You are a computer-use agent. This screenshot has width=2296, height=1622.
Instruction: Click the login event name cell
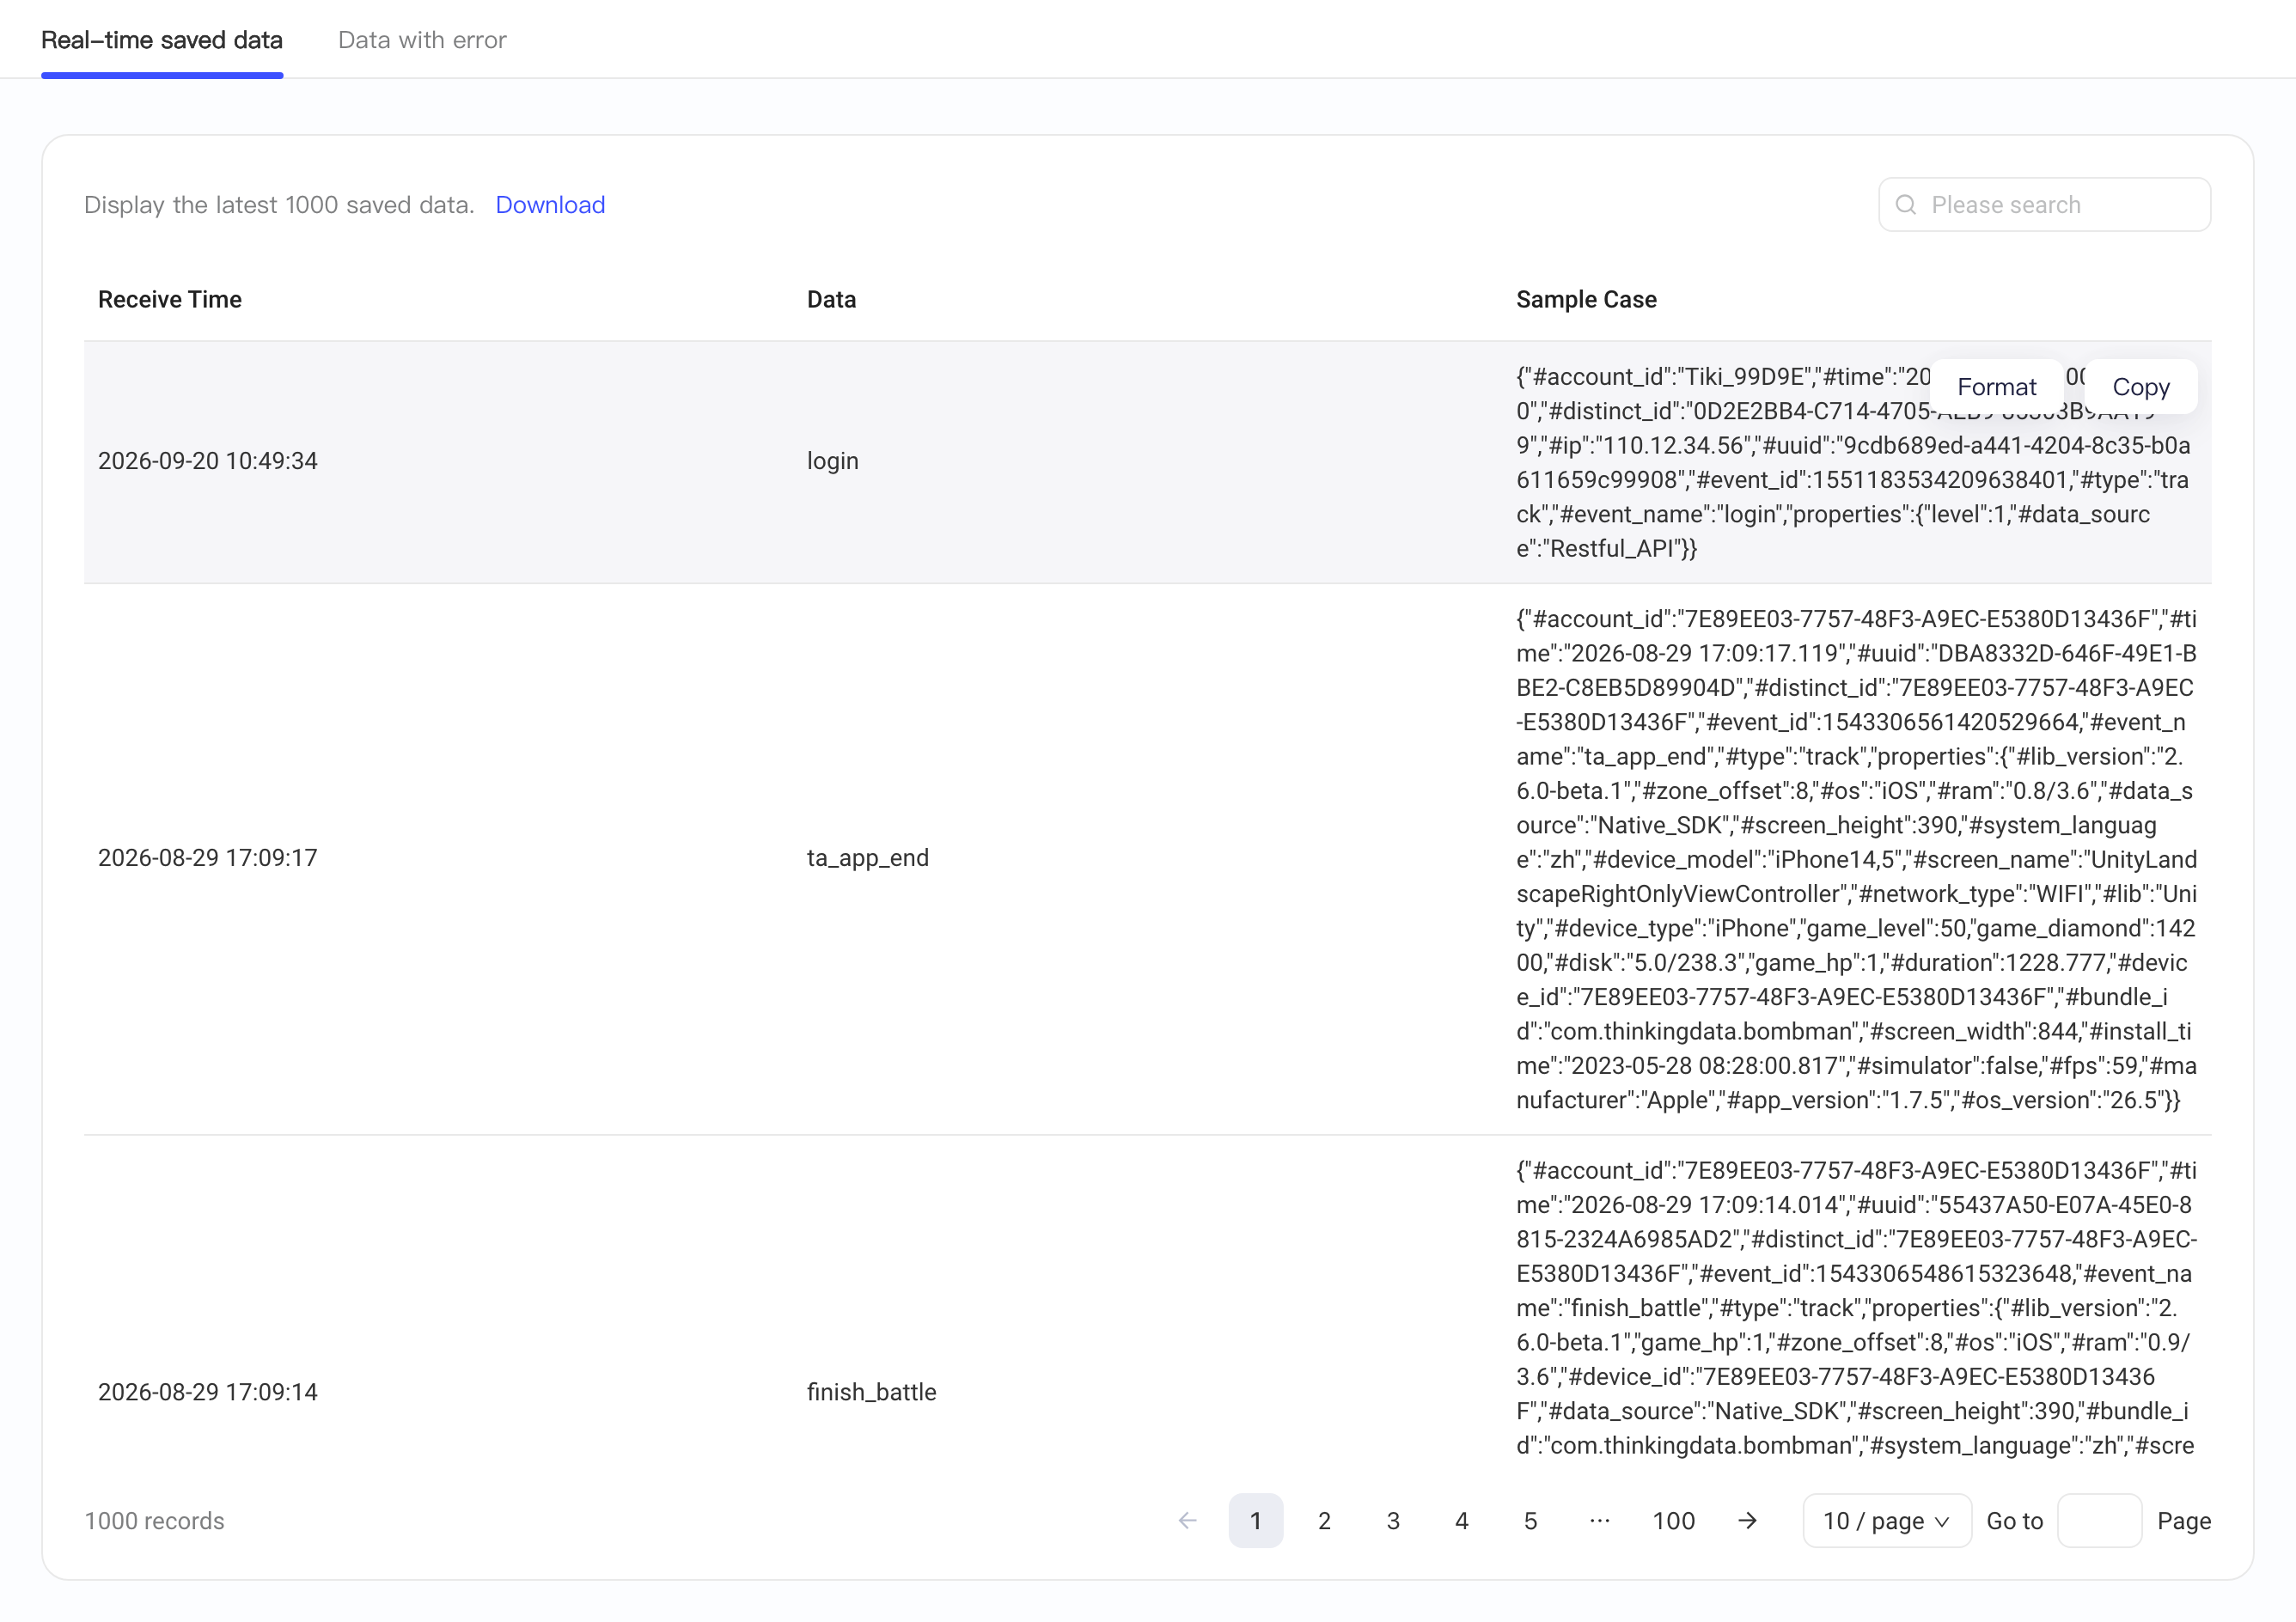point(833,461)
